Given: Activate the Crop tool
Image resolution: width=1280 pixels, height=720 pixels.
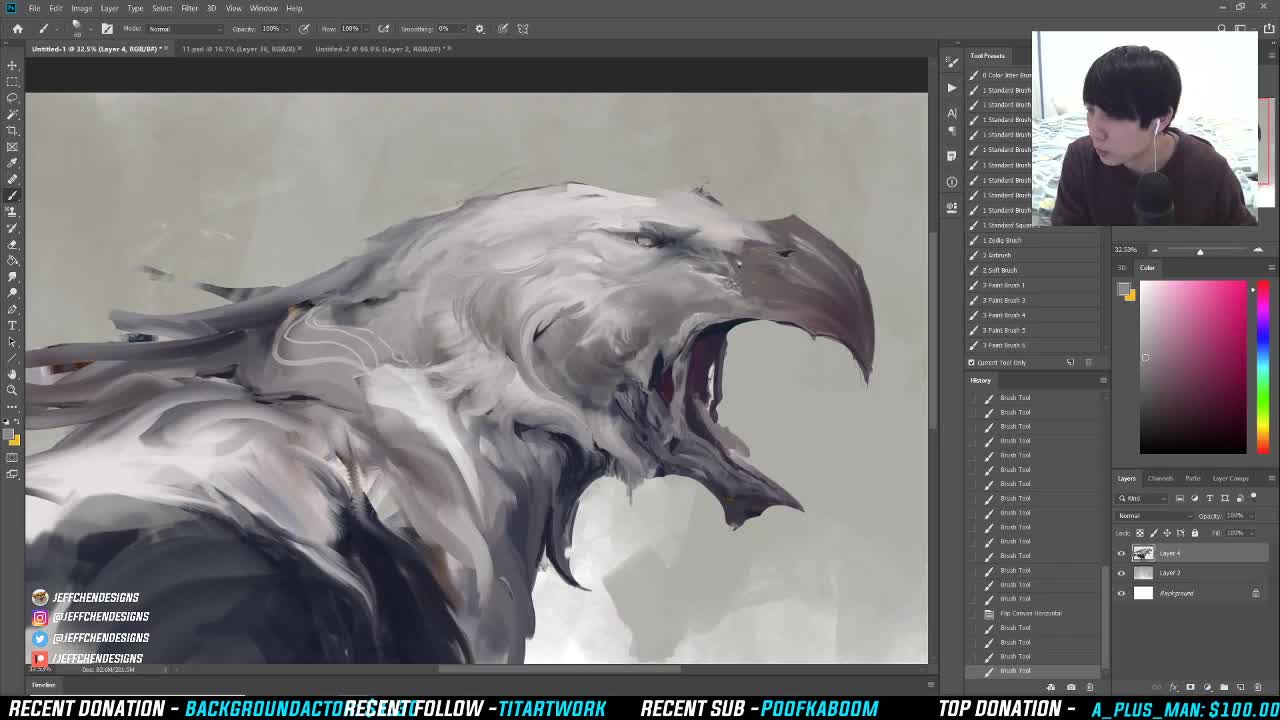Looking at the screenshot, I should [x=13, y=129].
